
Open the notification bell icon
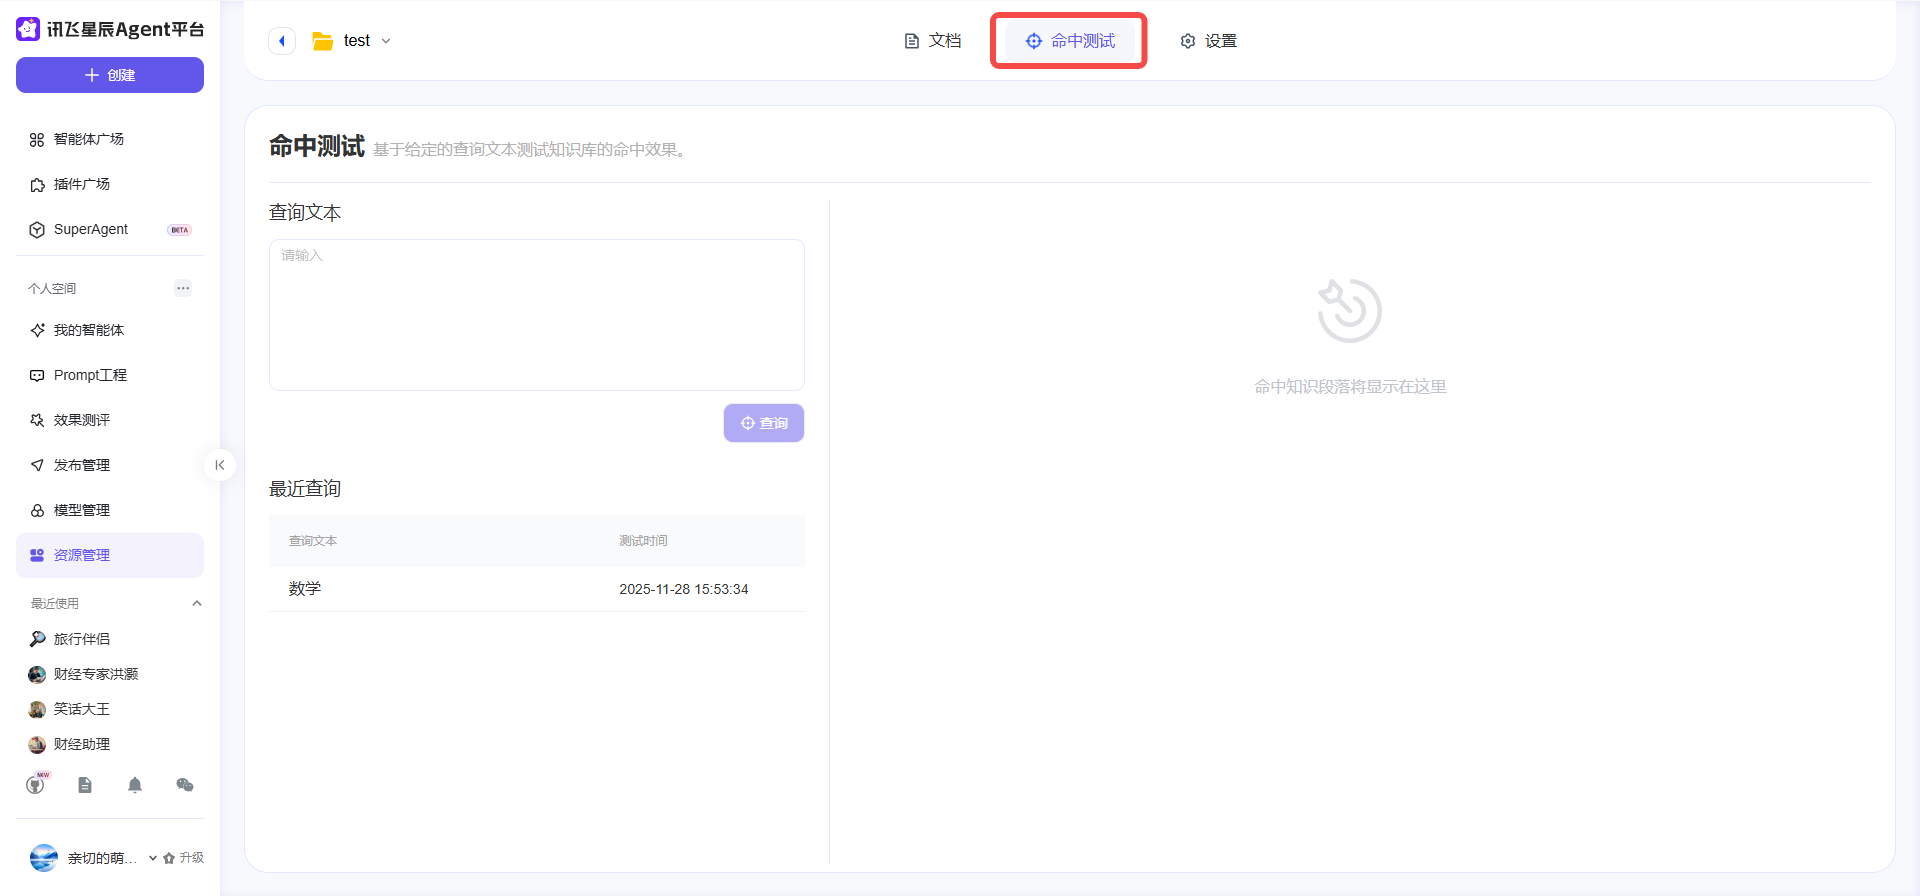tap(135, 785)
